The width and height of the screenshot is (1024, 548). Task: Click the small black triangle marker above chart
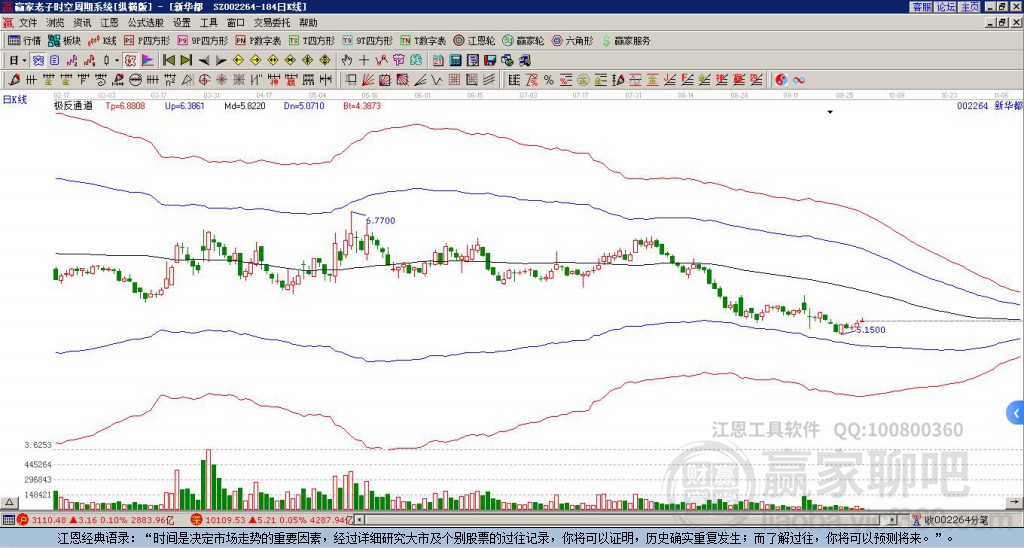click(830, 112)
